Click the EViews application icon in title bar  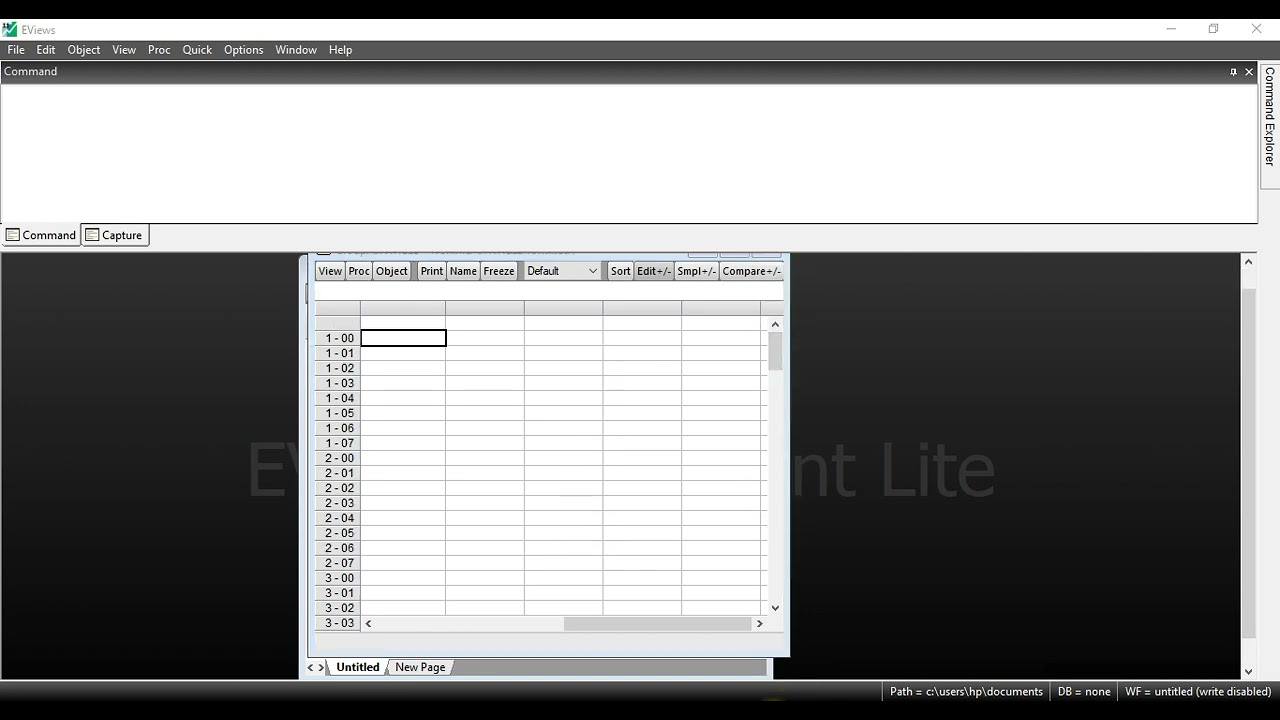10,30
